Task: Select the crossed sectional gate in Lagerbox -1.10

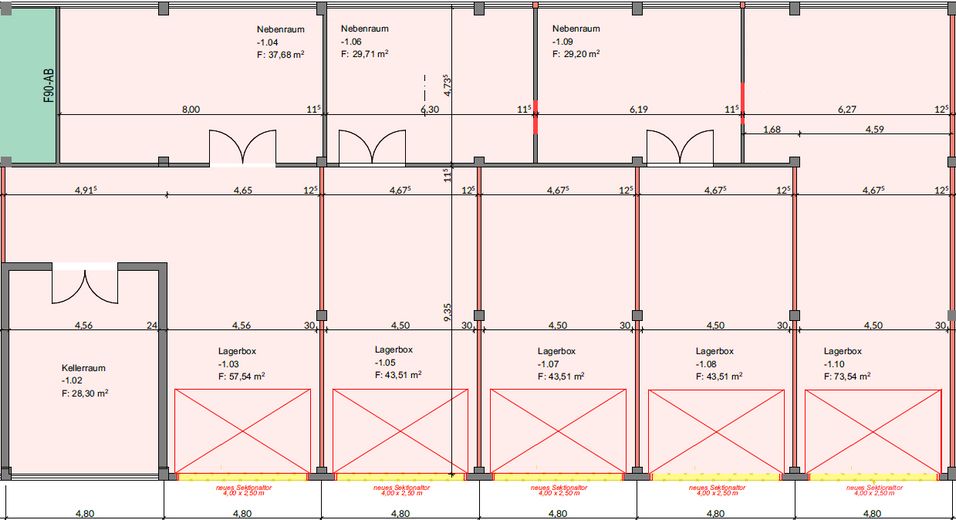Action: pyautogui.click(x=873, y=431)
